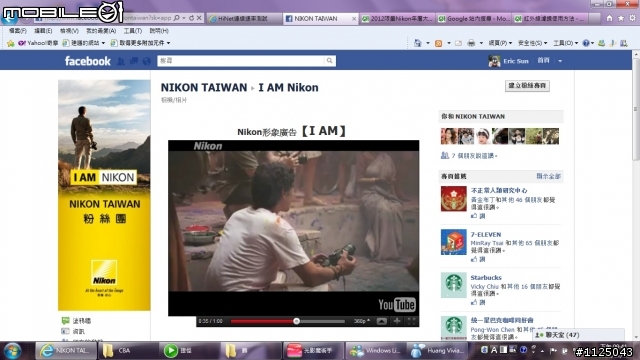
Task: Click the command bar home page icon
Action: click(x=417, y=43)
